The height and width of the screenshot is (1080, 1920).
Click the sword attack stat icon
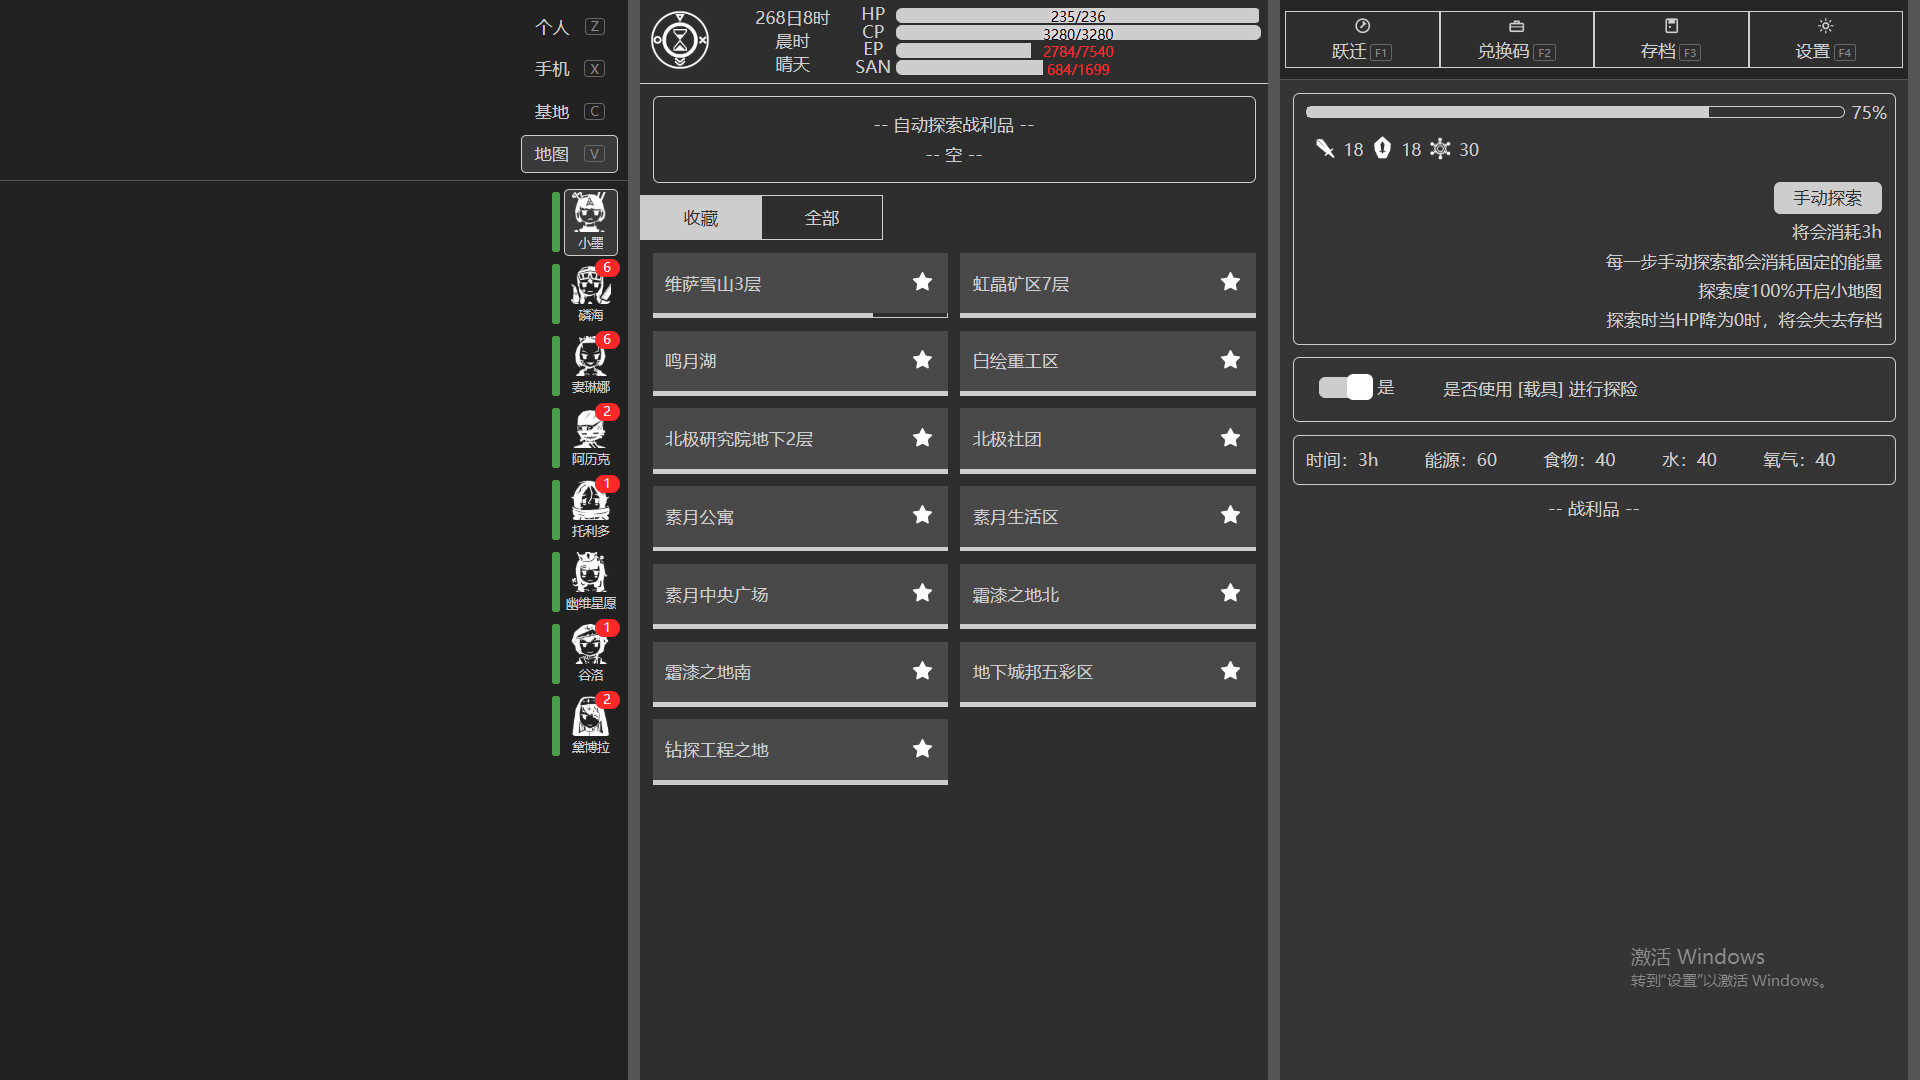coord(1325,149)
